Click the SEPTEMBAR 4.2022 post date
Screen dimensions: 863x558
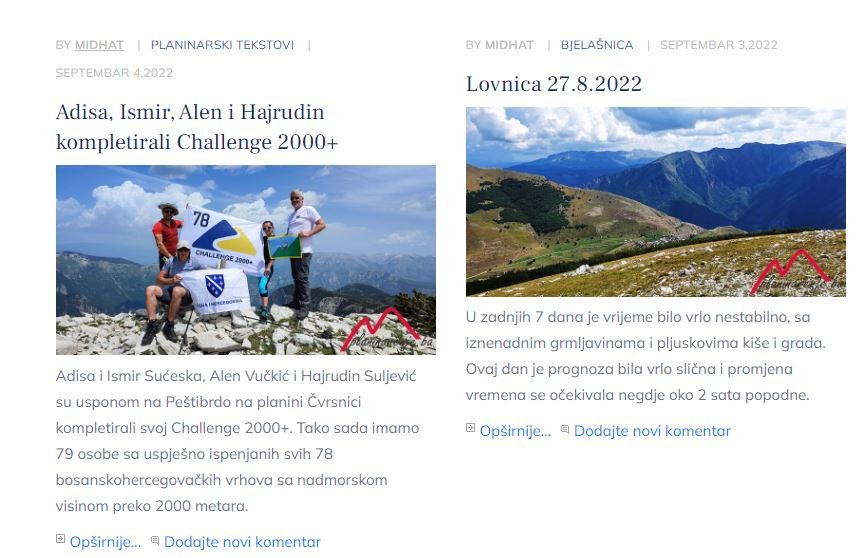[114, 73]
